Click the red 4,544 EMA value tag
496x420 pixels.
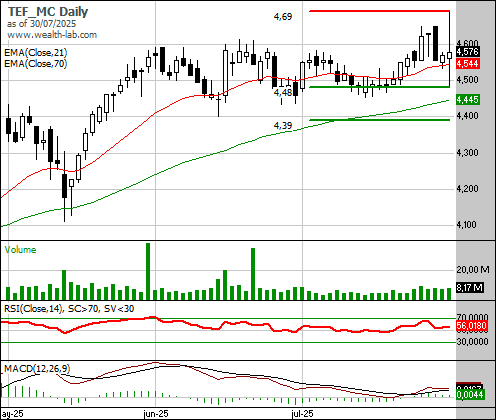[468, 63]
